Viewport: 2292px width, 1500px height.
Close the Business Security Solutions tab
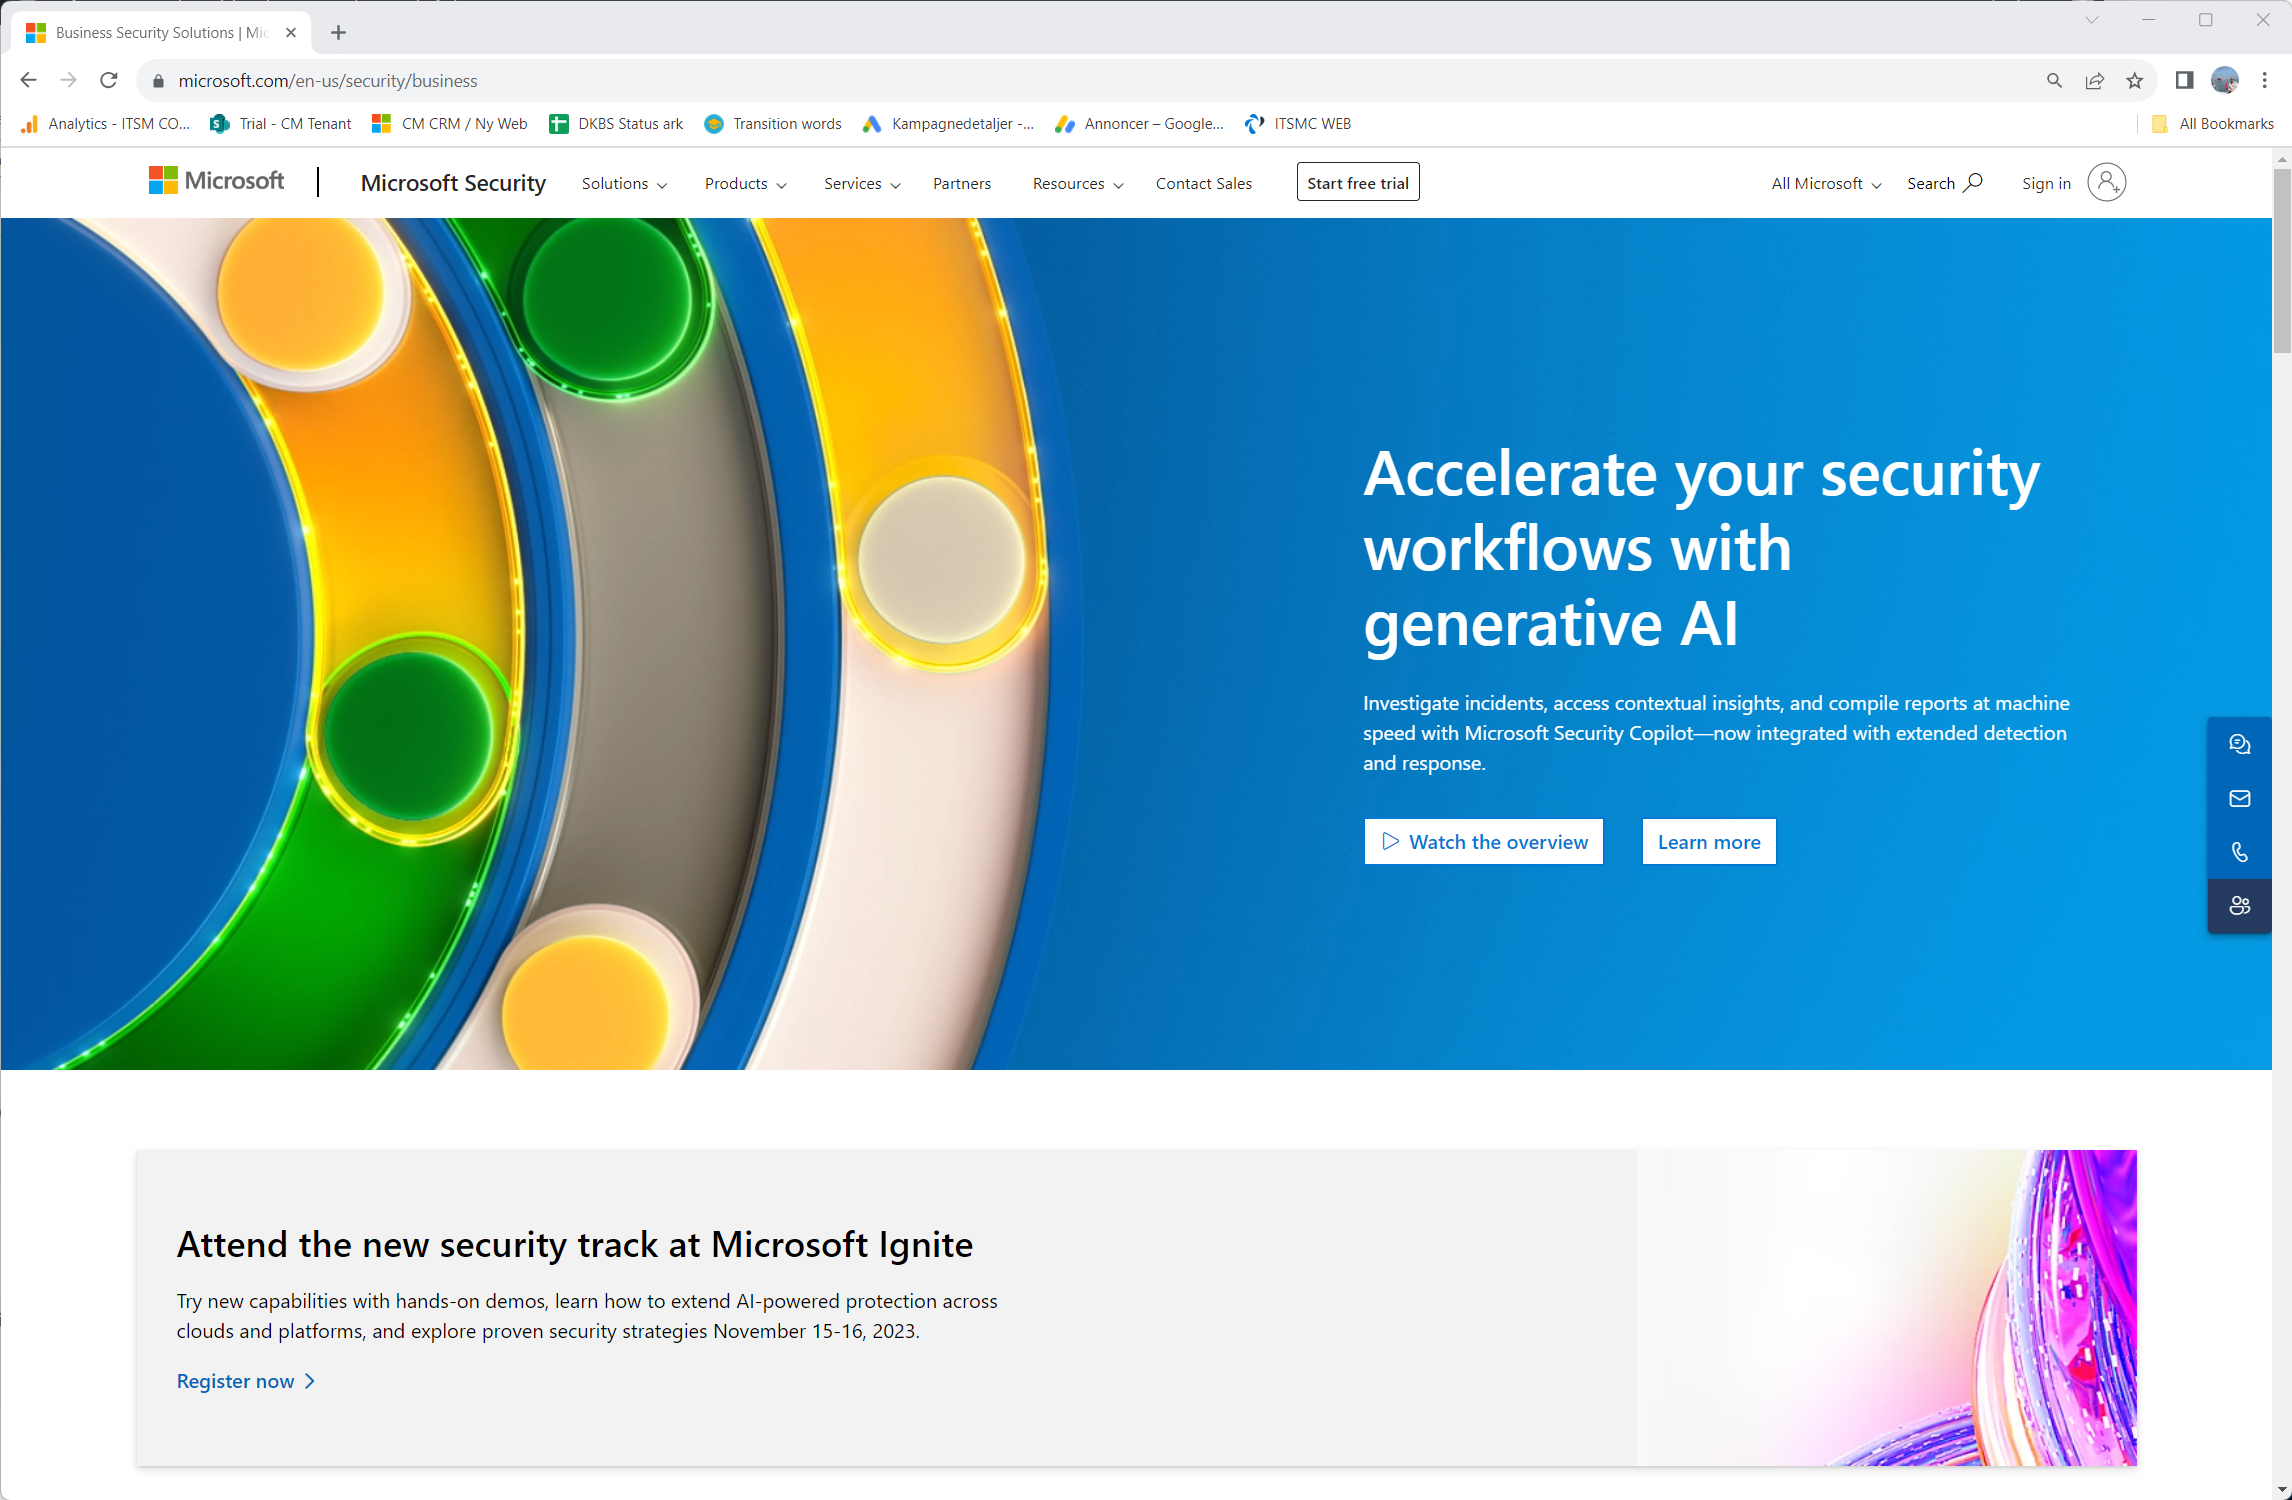pyautogui.click(x=291, y=33)
